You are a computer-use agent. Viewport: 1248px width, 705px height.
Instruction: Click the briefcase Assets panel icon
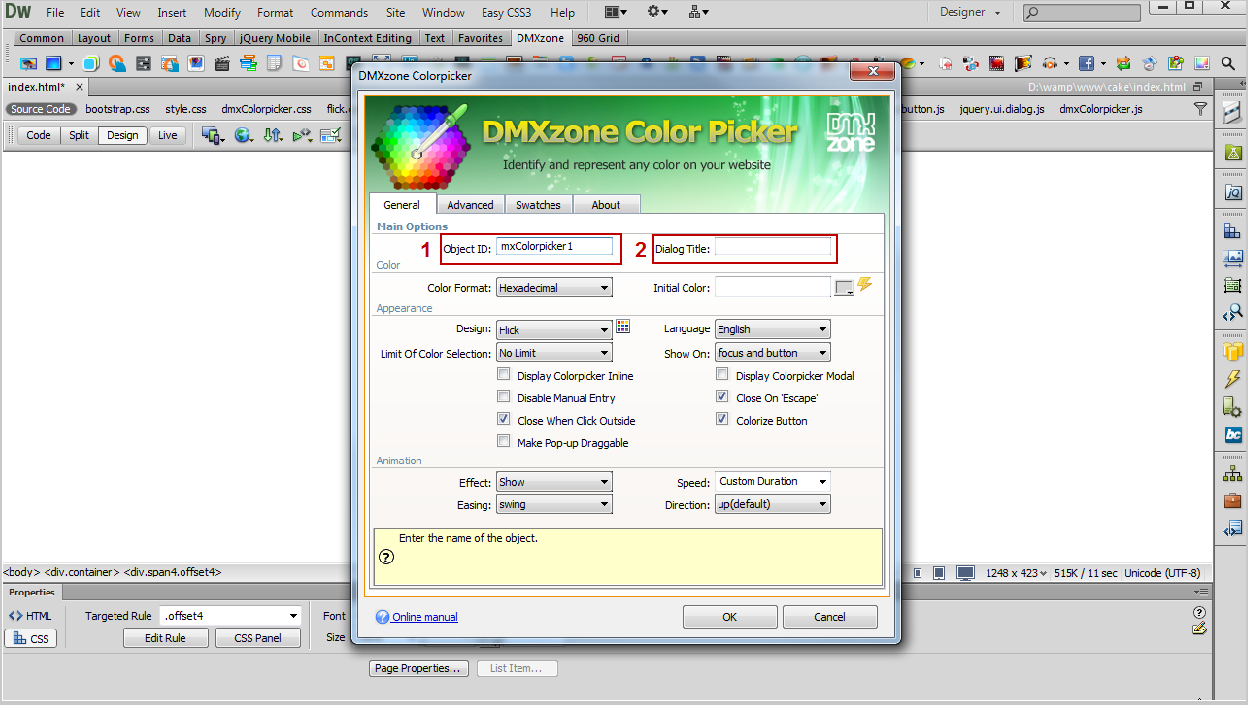click(x=1233, y=500)
